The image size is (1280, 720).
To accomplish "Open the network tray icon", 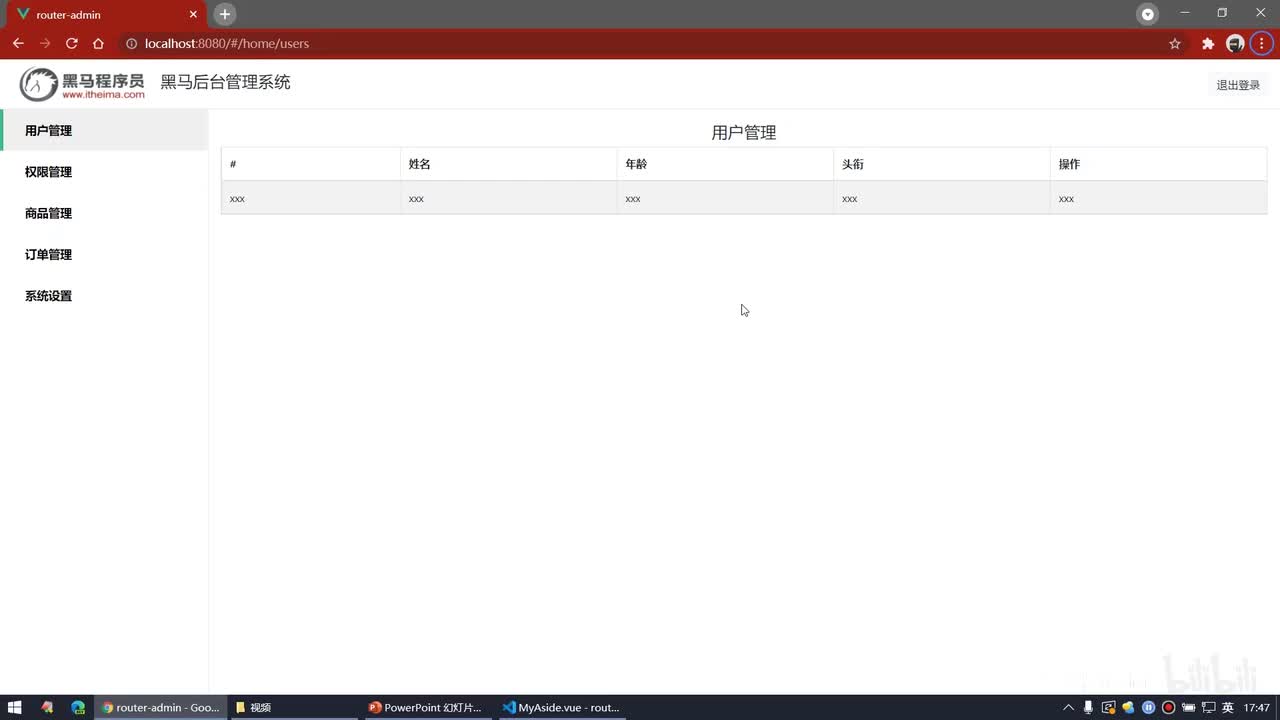I will click(x=1208, y=707).
